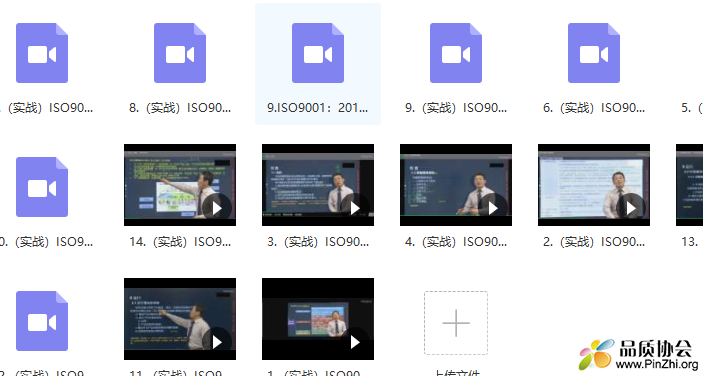Image resolution: width=703 pixels, height=376 pixels.
Task: Click the file name "9.ISO9001: 201..."
Action: (317, 108)
